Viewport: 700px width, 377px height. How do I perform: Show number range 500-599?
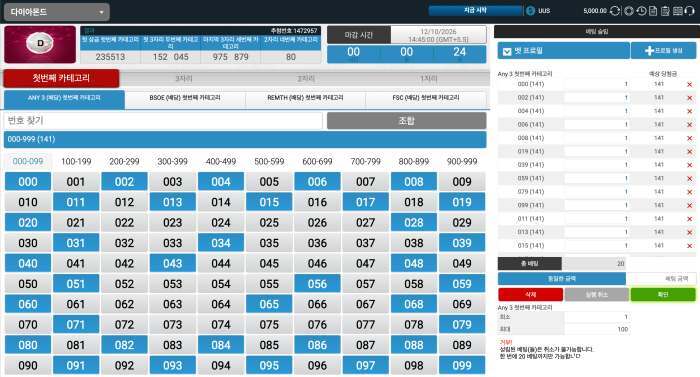tap(269, 161)
